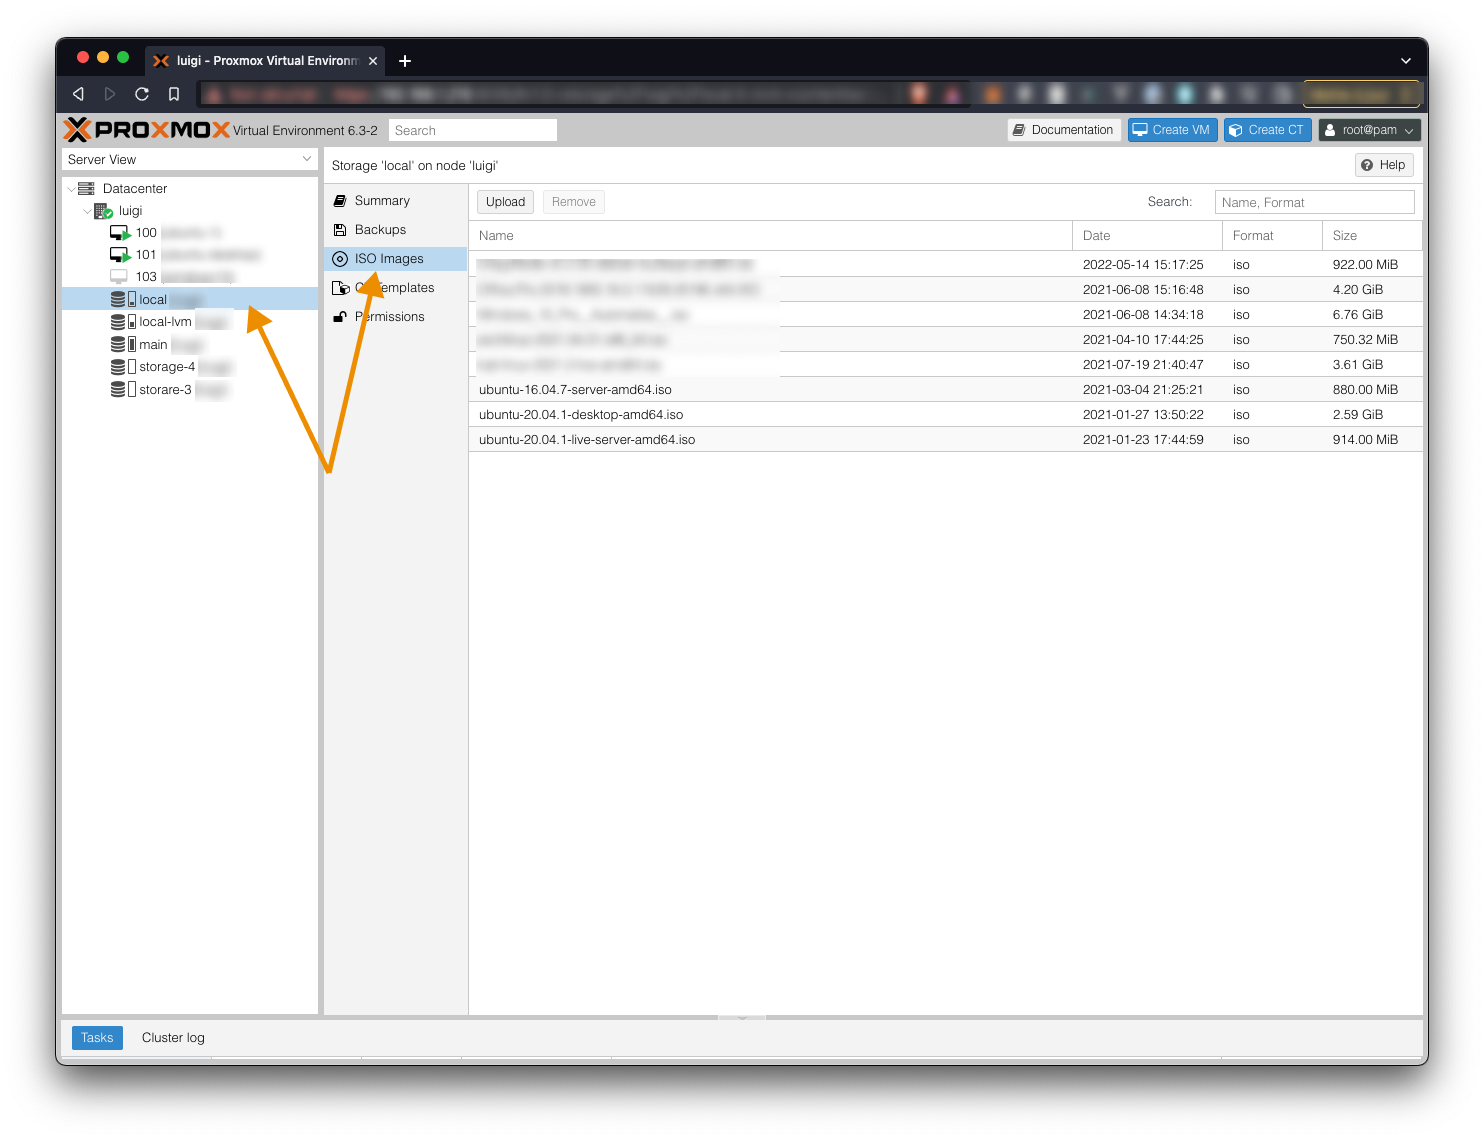Select ubuntu-16.04.7-server-amd64.iso row
Screen dimensions: 1484x1139
tap(945, 390)
